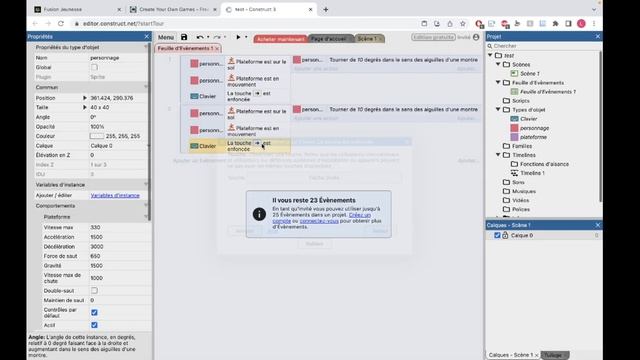
Task: Open Variables d'instance link
Action: pos(115,196)
